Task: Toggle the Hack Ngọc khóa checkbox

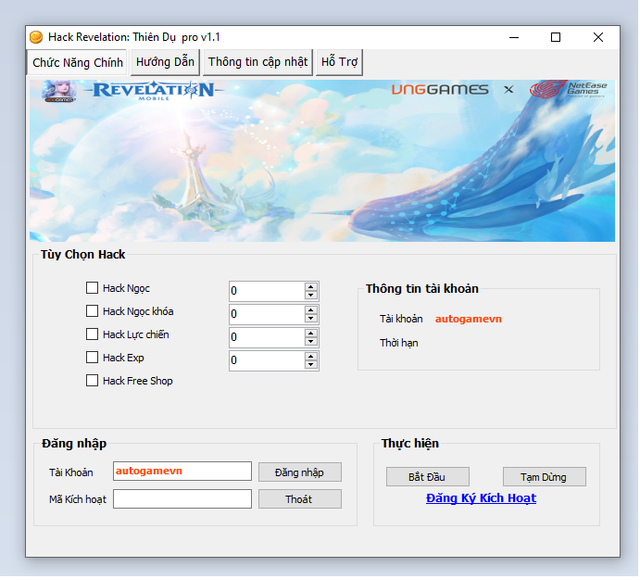Action: click(92, 311)
